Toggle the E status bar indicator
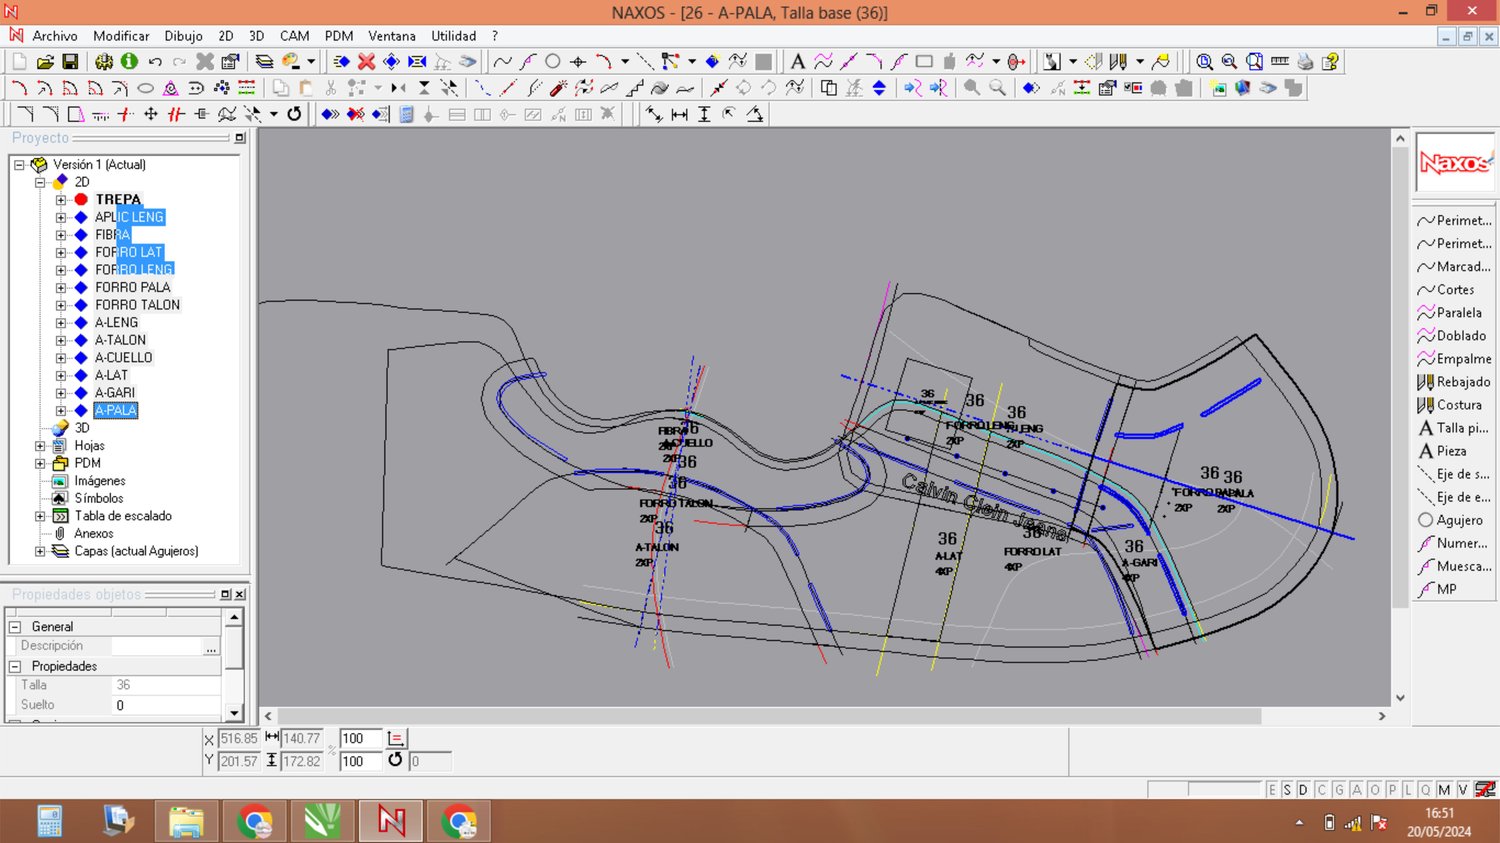The width and height of the screenshot is (1500, 843). pos(1272,790)
